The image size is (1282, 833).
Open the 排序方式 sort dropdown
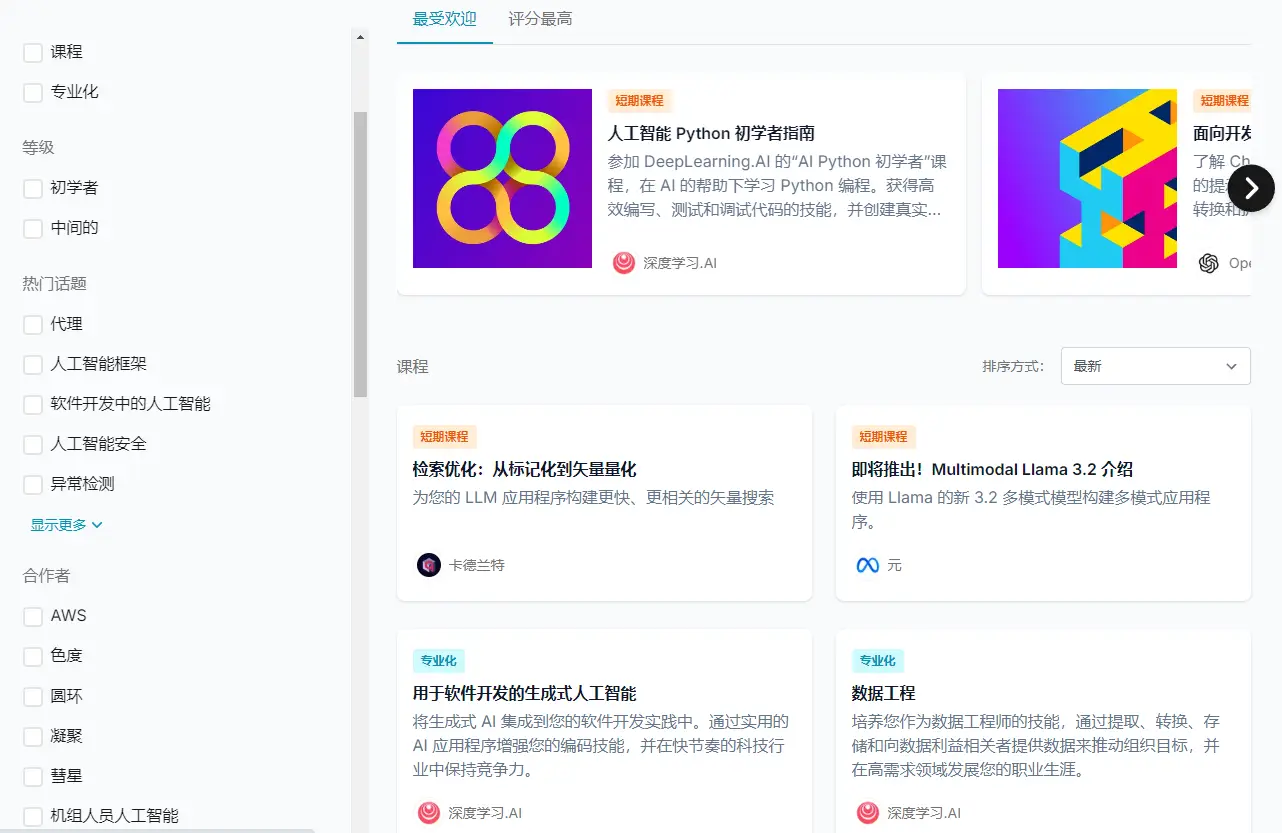pyautogui.click(x=1155, y=366)
